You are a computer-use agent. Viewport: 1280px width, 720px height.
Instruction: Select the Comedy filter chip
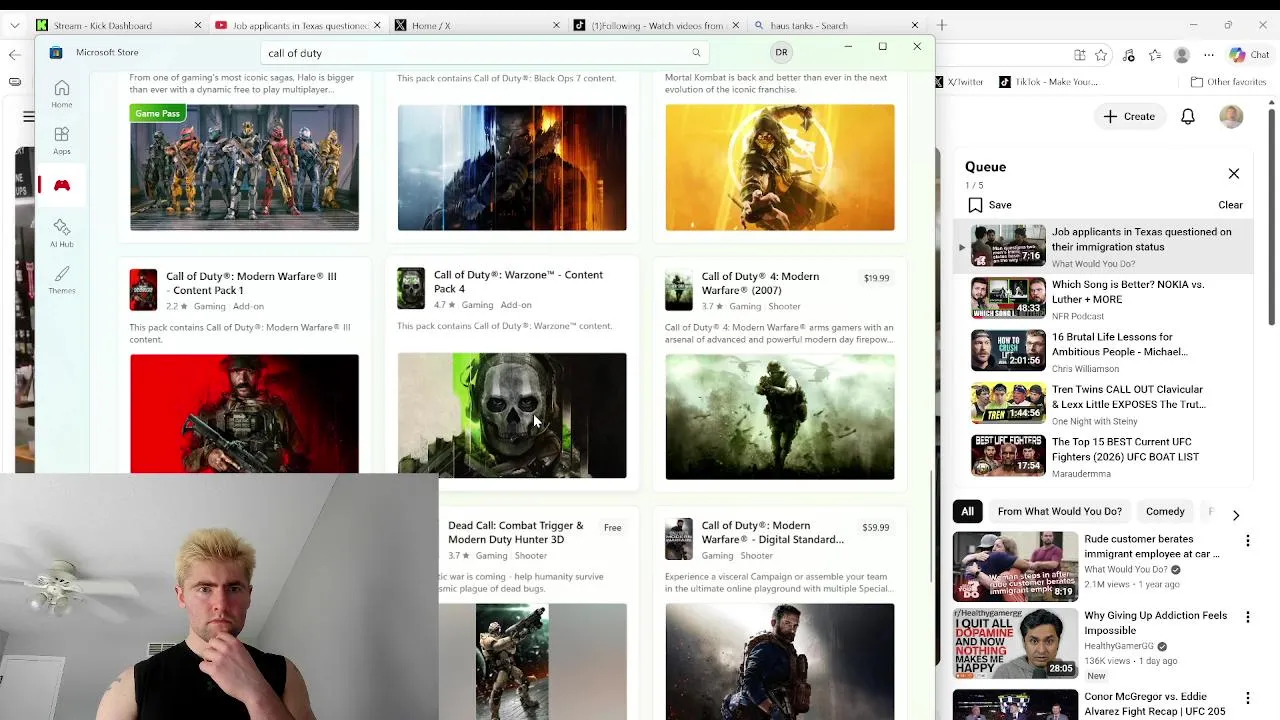(1165, 511)
